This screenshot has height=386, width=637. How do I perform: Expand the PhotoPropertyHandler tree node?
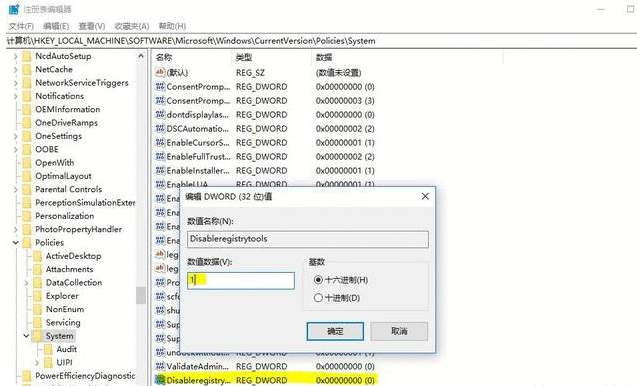coord(15,229)
